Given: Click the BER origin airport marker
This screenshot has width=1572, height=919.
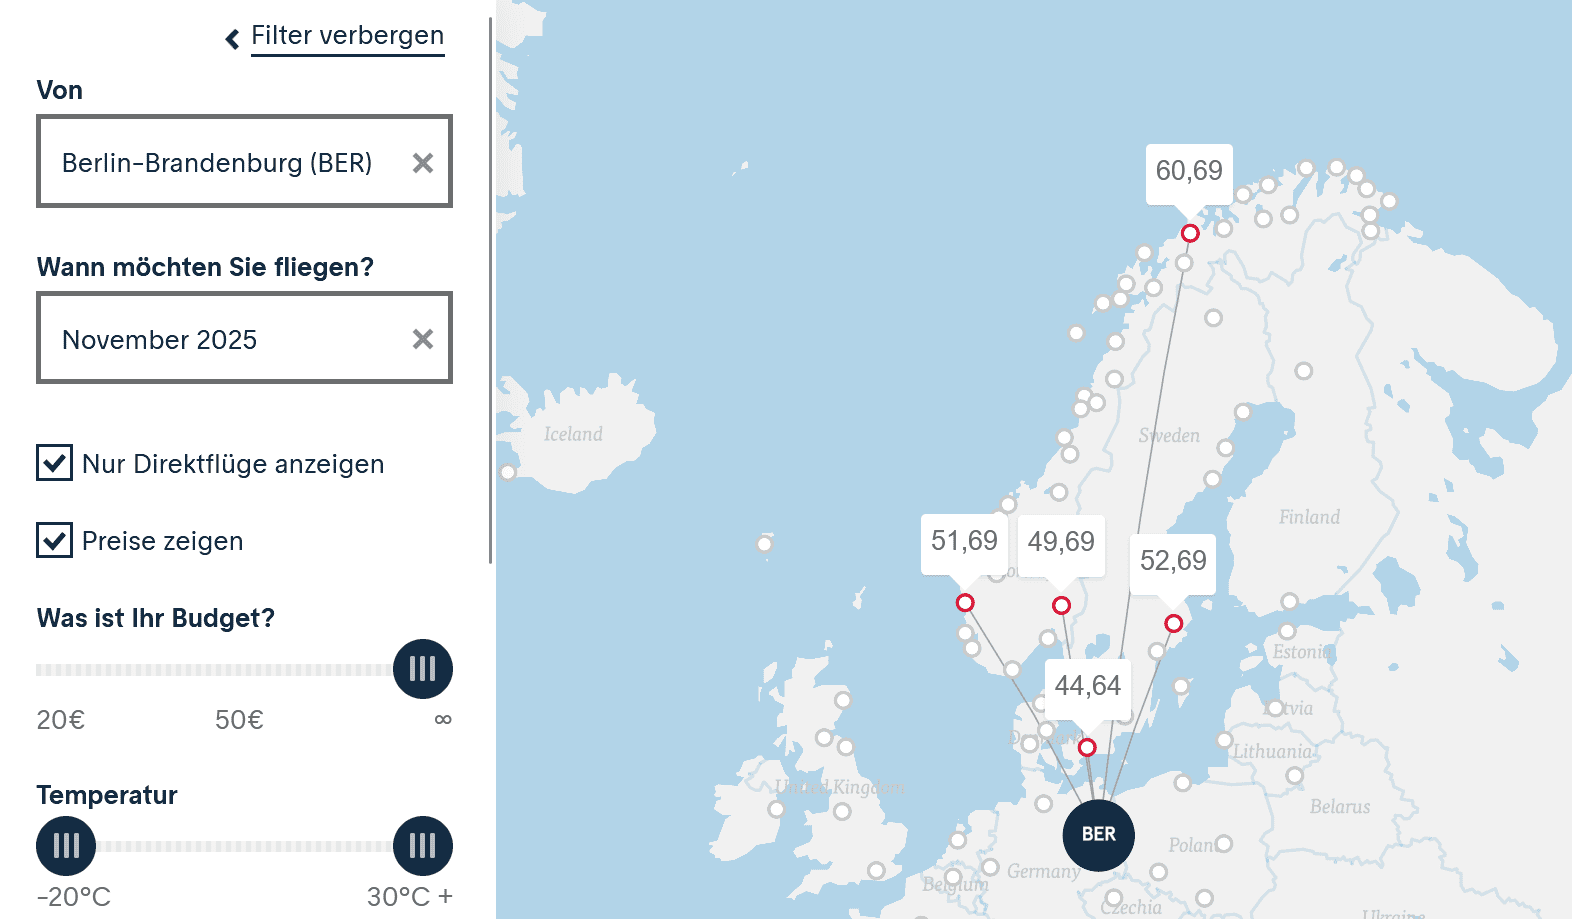Looking at the screenshot, I should pyautogui.click(x=1098, y=834).
